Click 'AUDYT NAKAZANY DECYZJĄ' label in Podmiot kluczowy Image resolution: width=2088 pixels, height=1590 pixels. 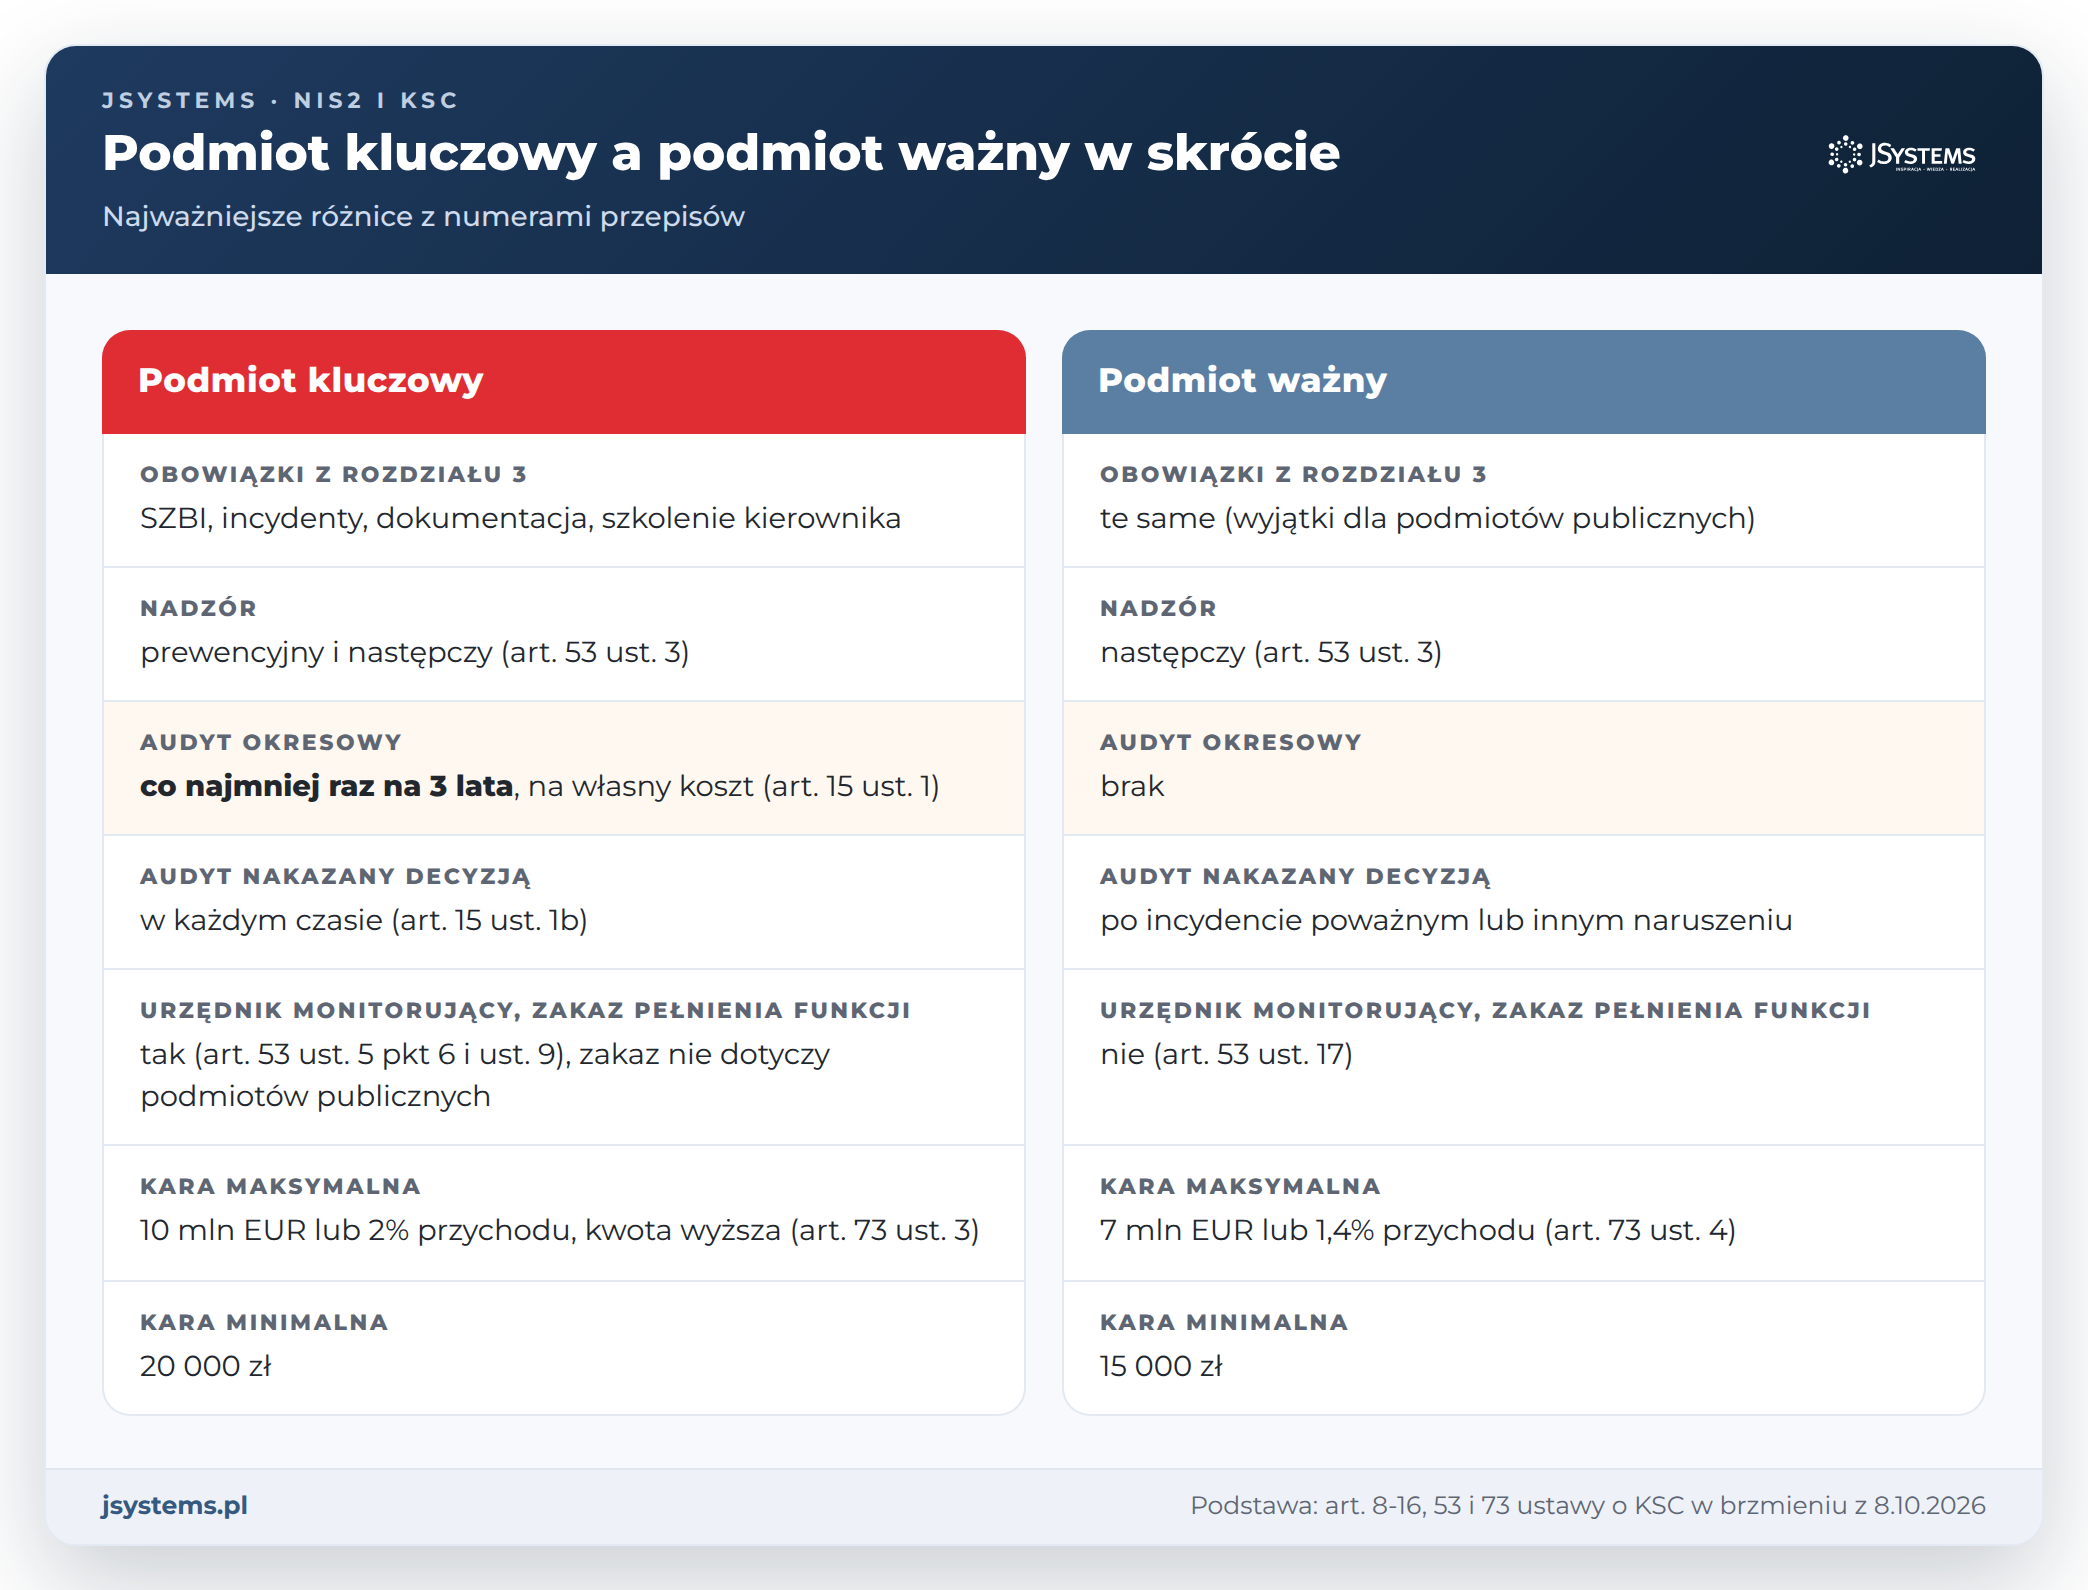pyautogui.click(x=335, y=876)
